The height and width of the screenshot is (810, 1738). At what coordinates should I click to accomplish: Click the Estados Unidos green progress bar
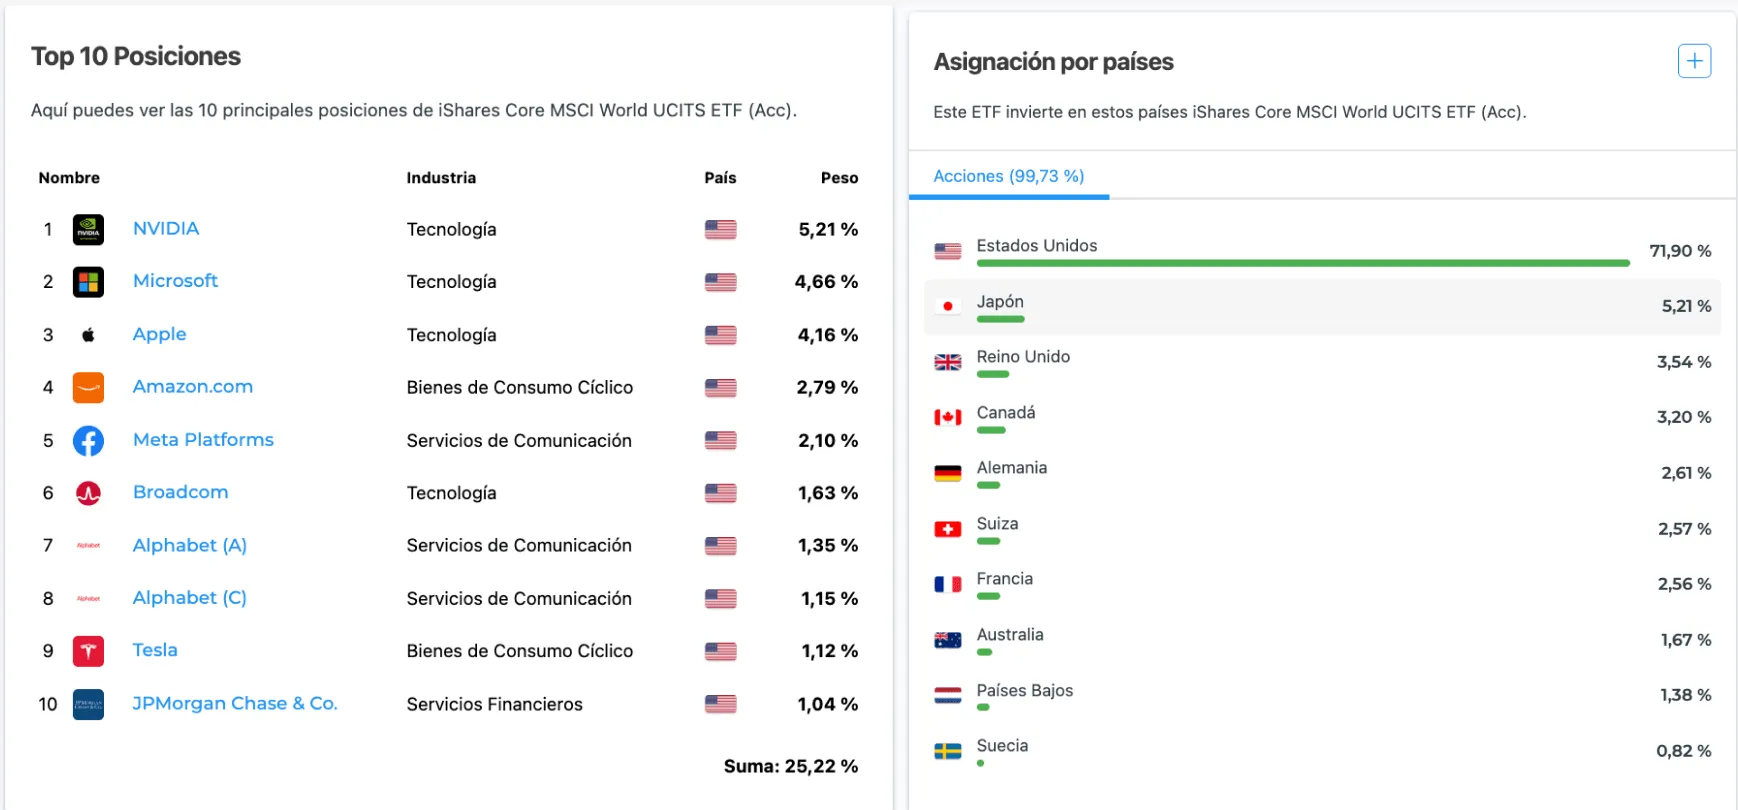1302,263
